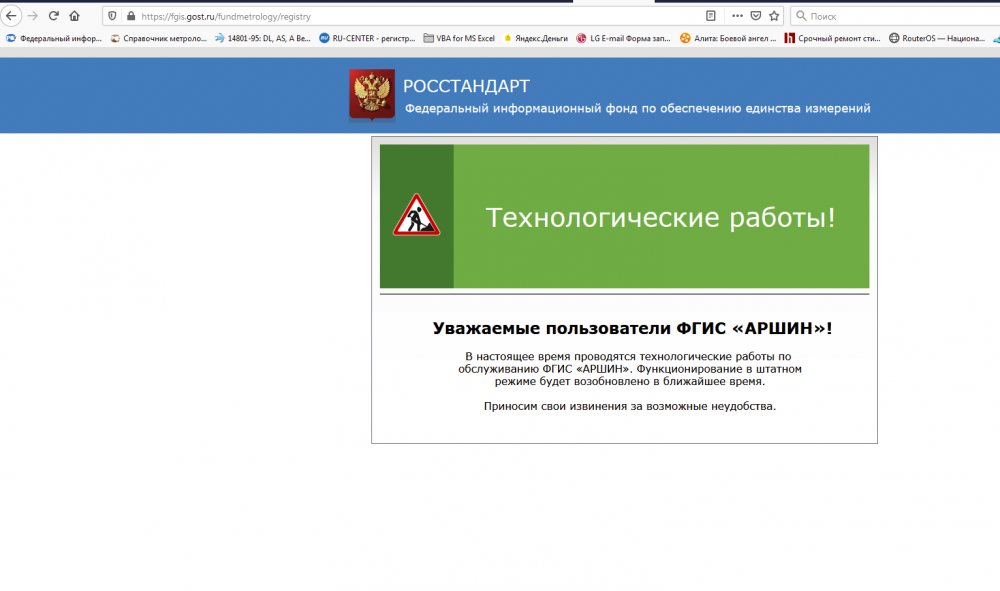Enter Reader View for this page
This screenshot has width=1000, height=591.
[x=710, y=15]
